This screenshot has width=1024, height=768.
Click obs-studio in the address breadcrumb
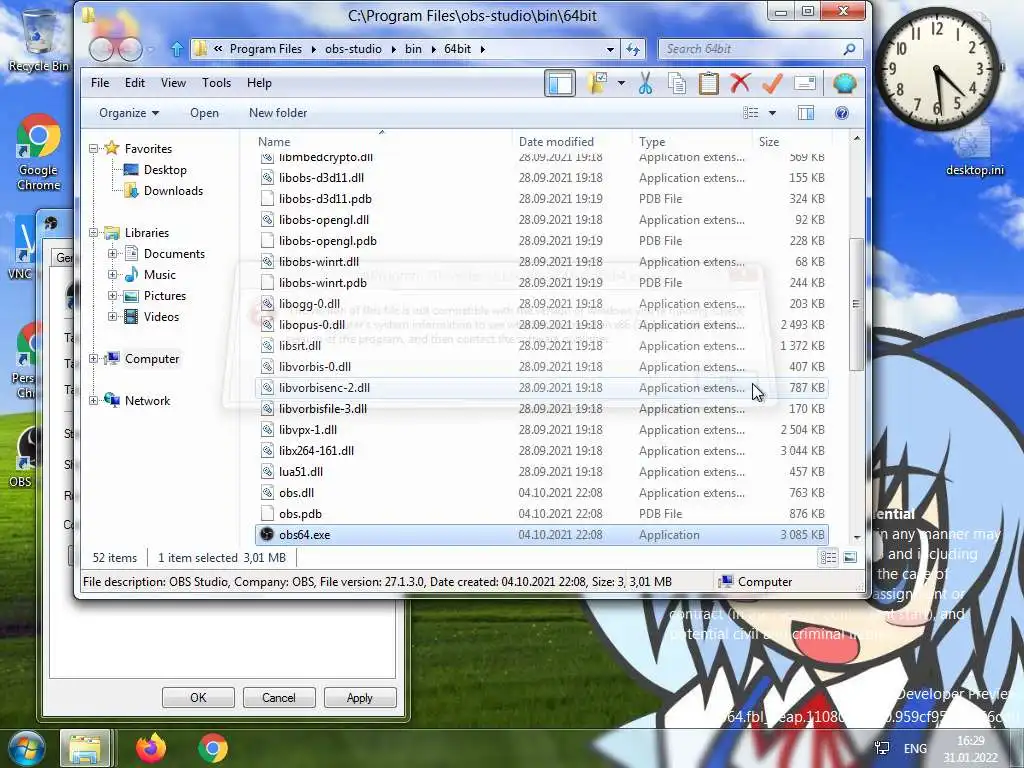(x=353, y=49)
